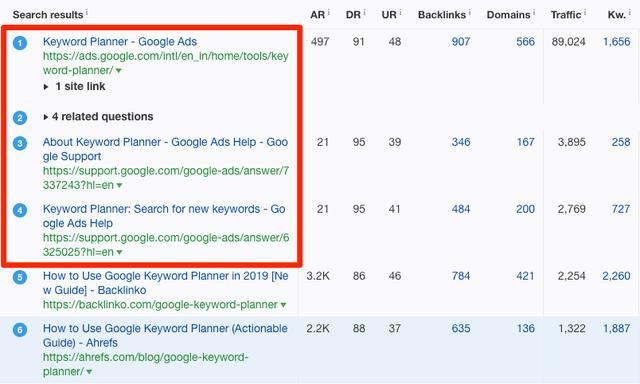
Task: Open Keyword Planner - Google Ads result title
Action: [120, 42]
